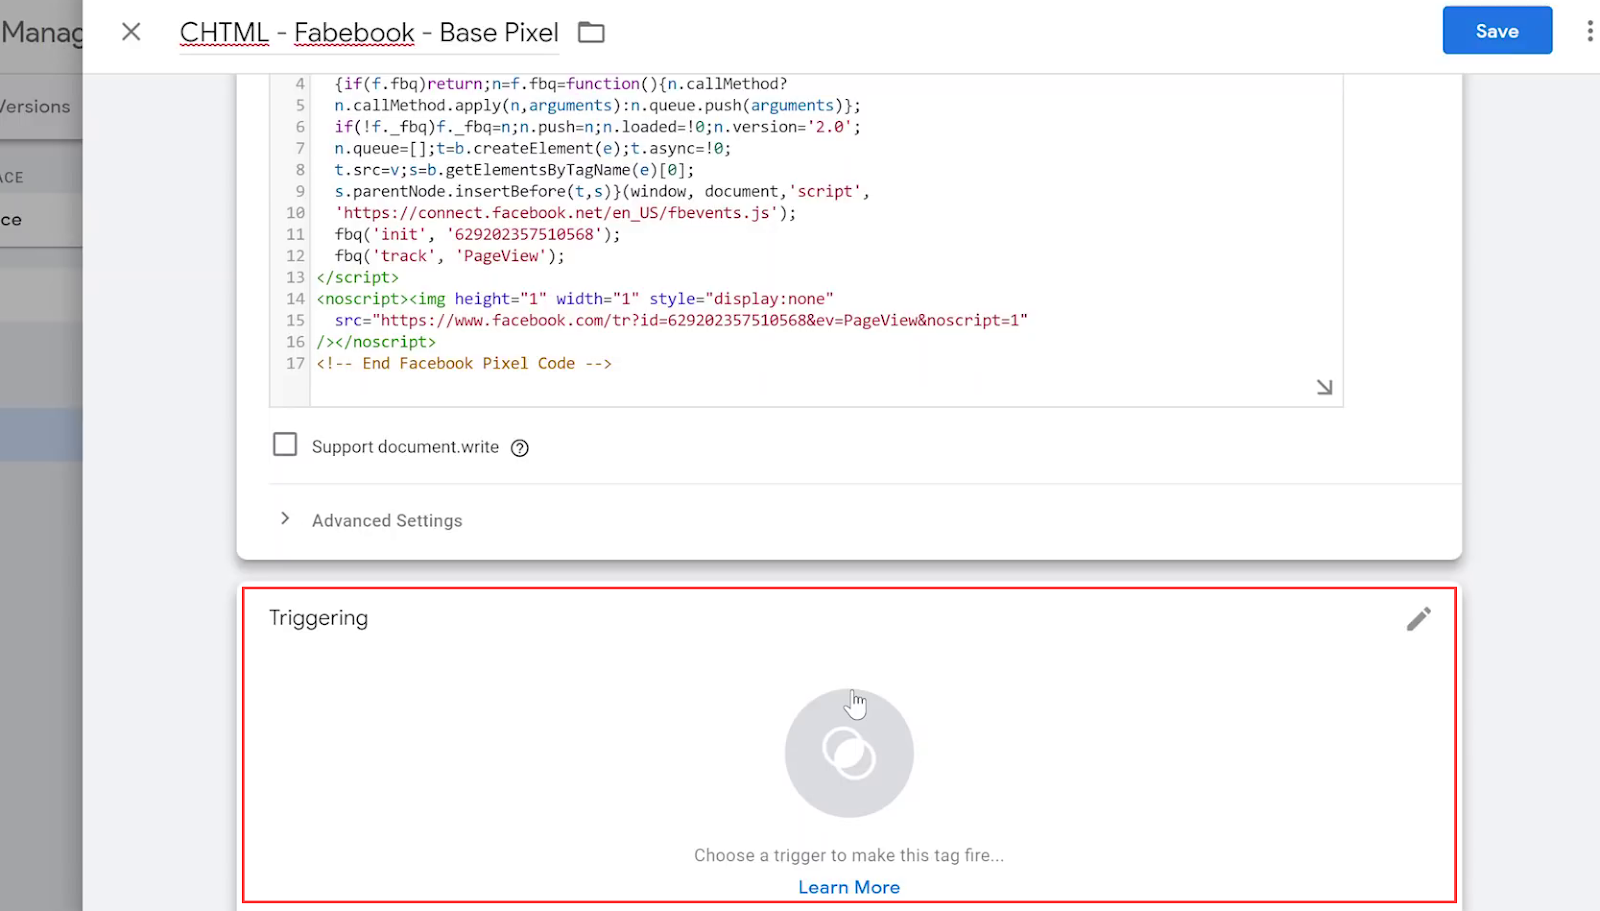
Task: Close the tag editor with the X icon
Action: tap(131, 32)
